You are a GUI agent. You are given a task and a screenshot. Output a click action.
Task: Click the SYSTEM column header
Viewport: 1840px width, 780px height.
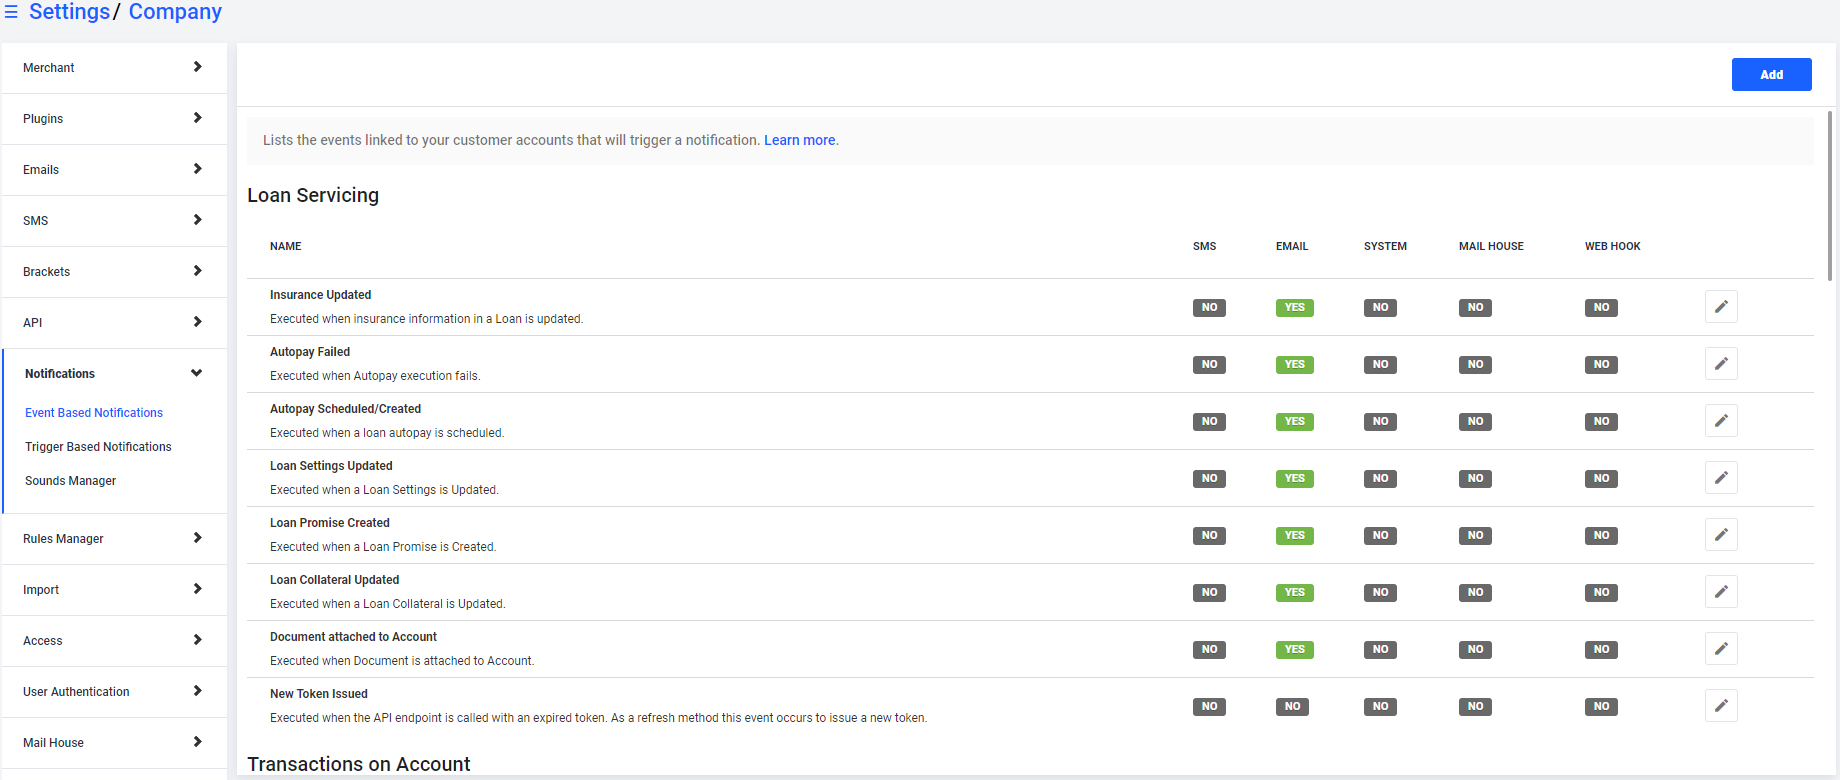1385,246
